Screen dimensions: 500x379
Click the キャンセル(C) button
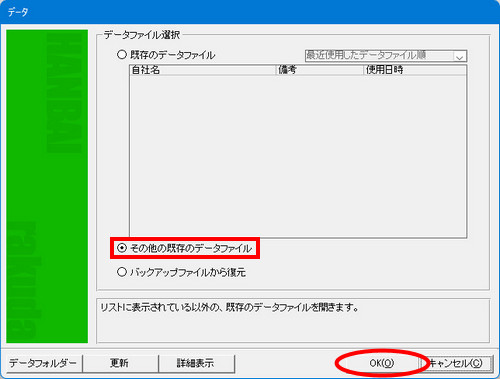tap(456, 363)
